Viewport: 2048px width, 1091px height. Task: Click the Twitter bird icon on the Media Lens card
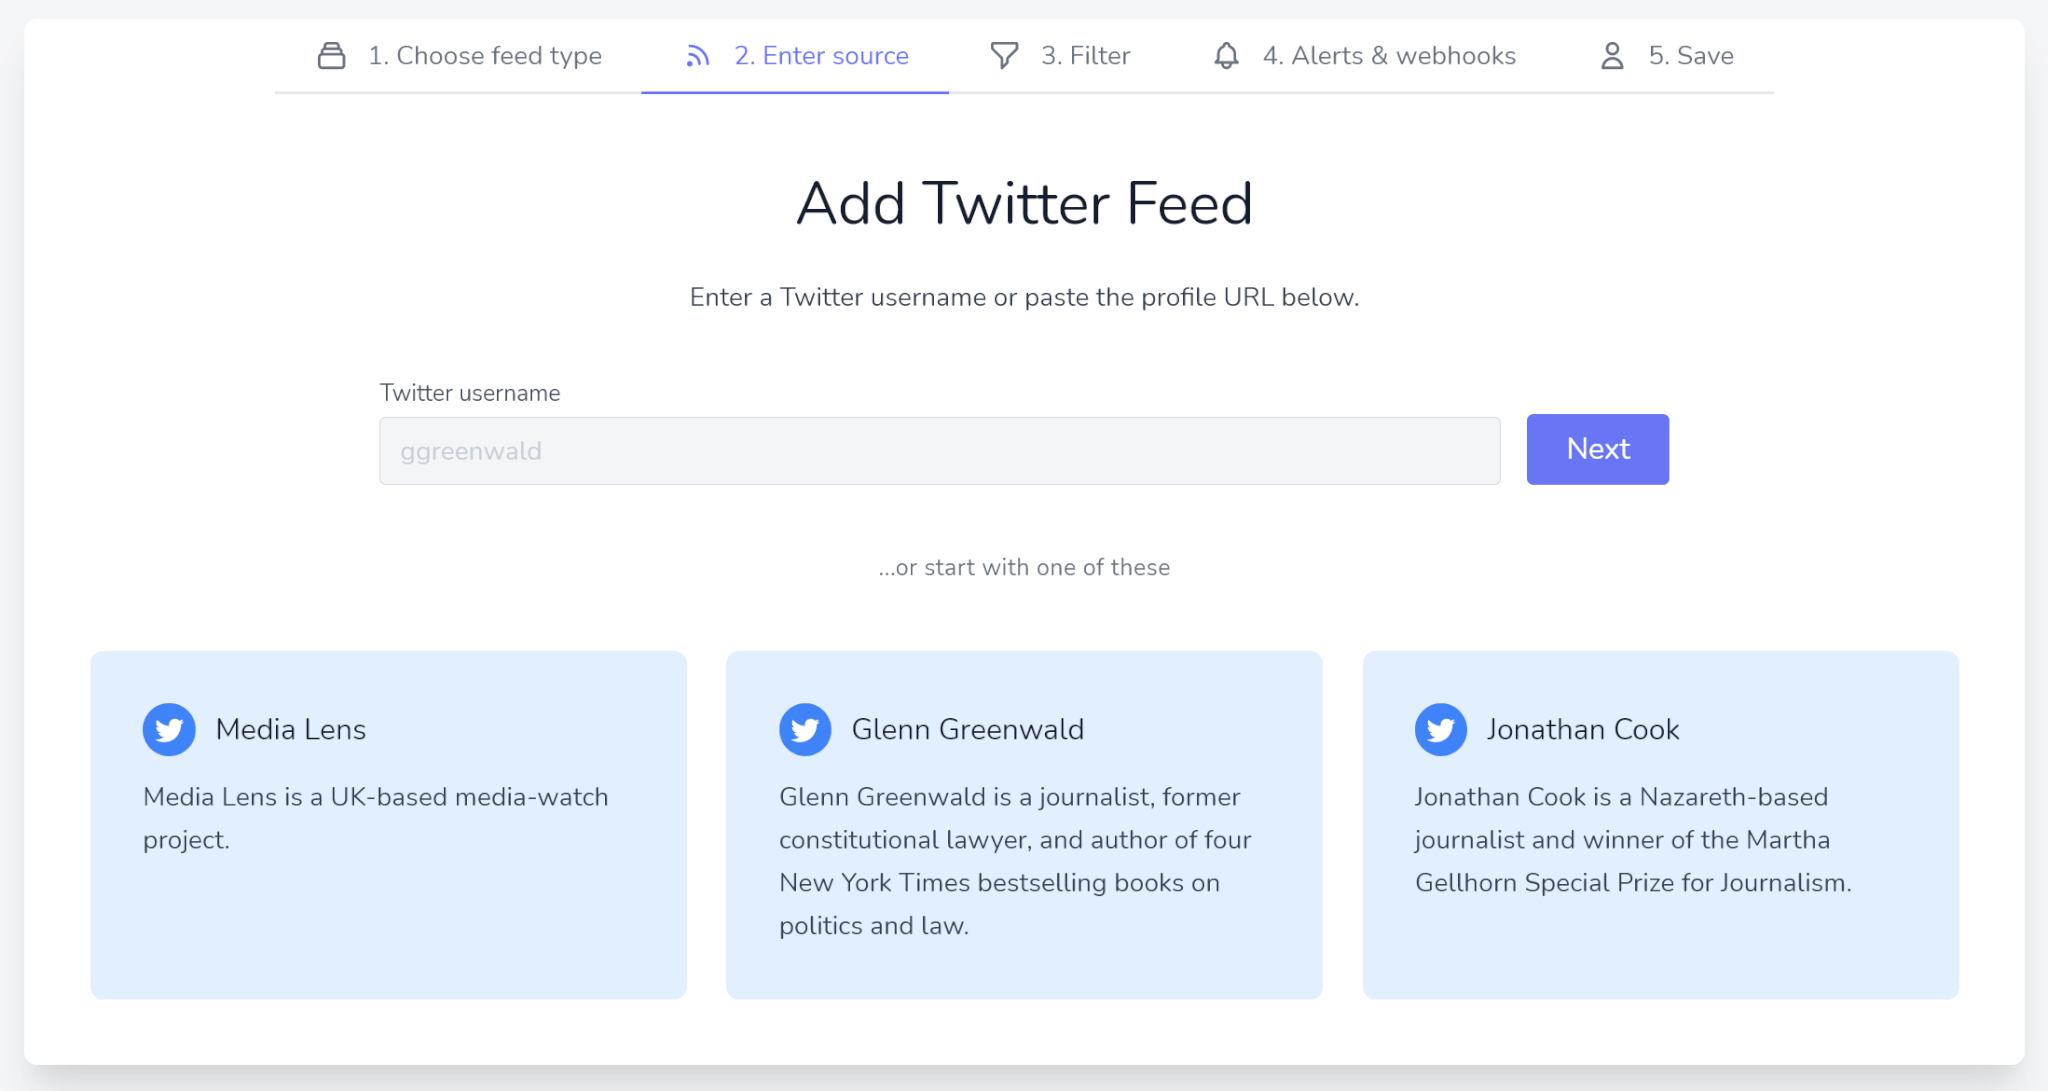168,729
